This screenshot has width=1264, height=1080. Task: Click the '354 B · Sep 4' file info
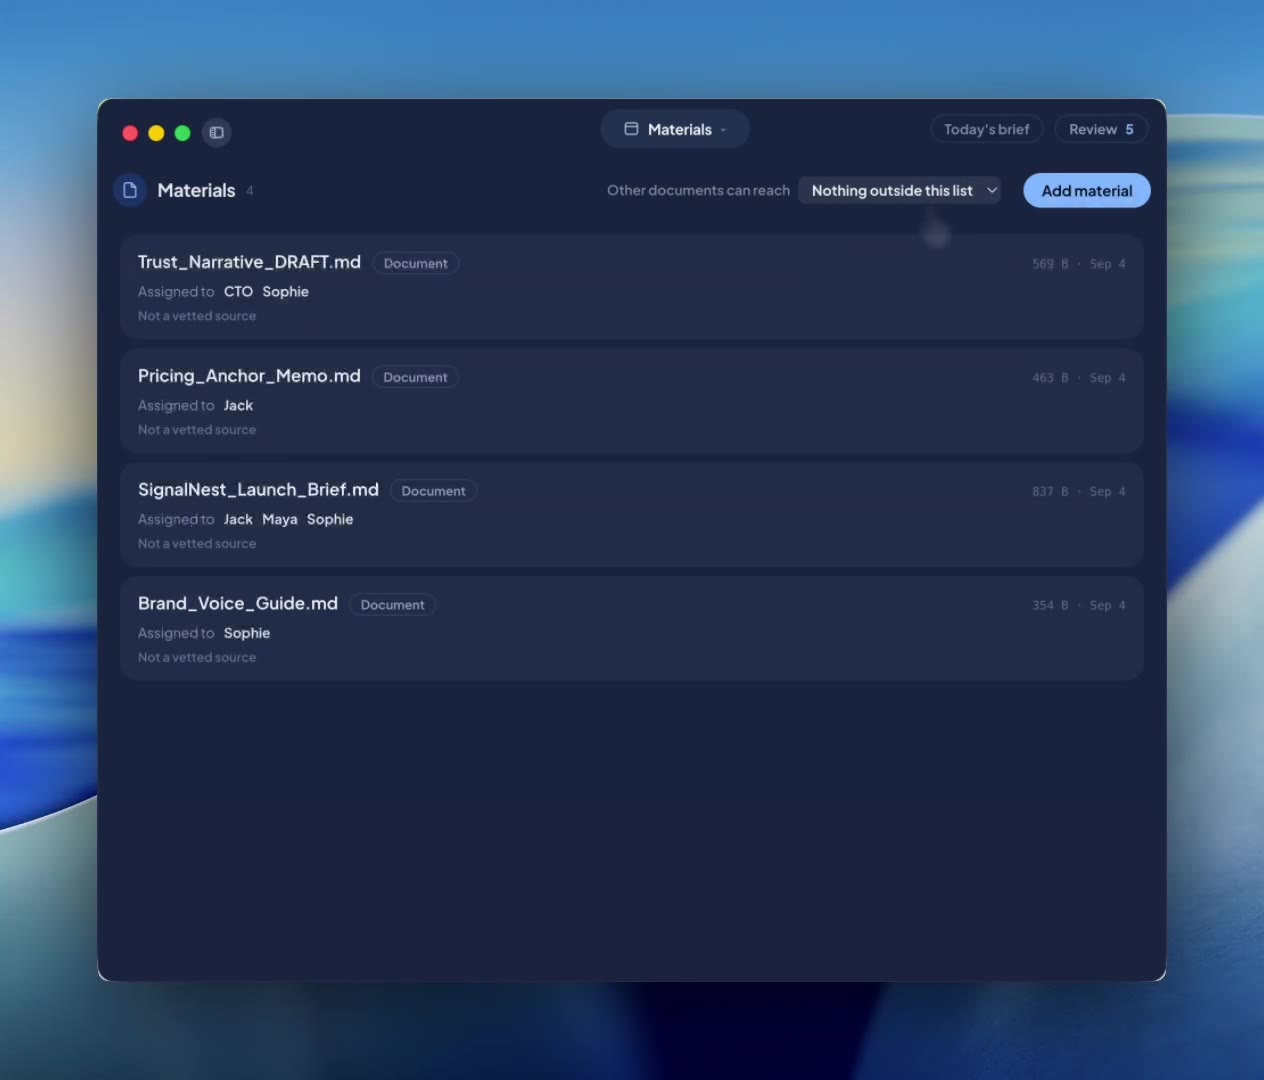click(x=1079, y=606)
